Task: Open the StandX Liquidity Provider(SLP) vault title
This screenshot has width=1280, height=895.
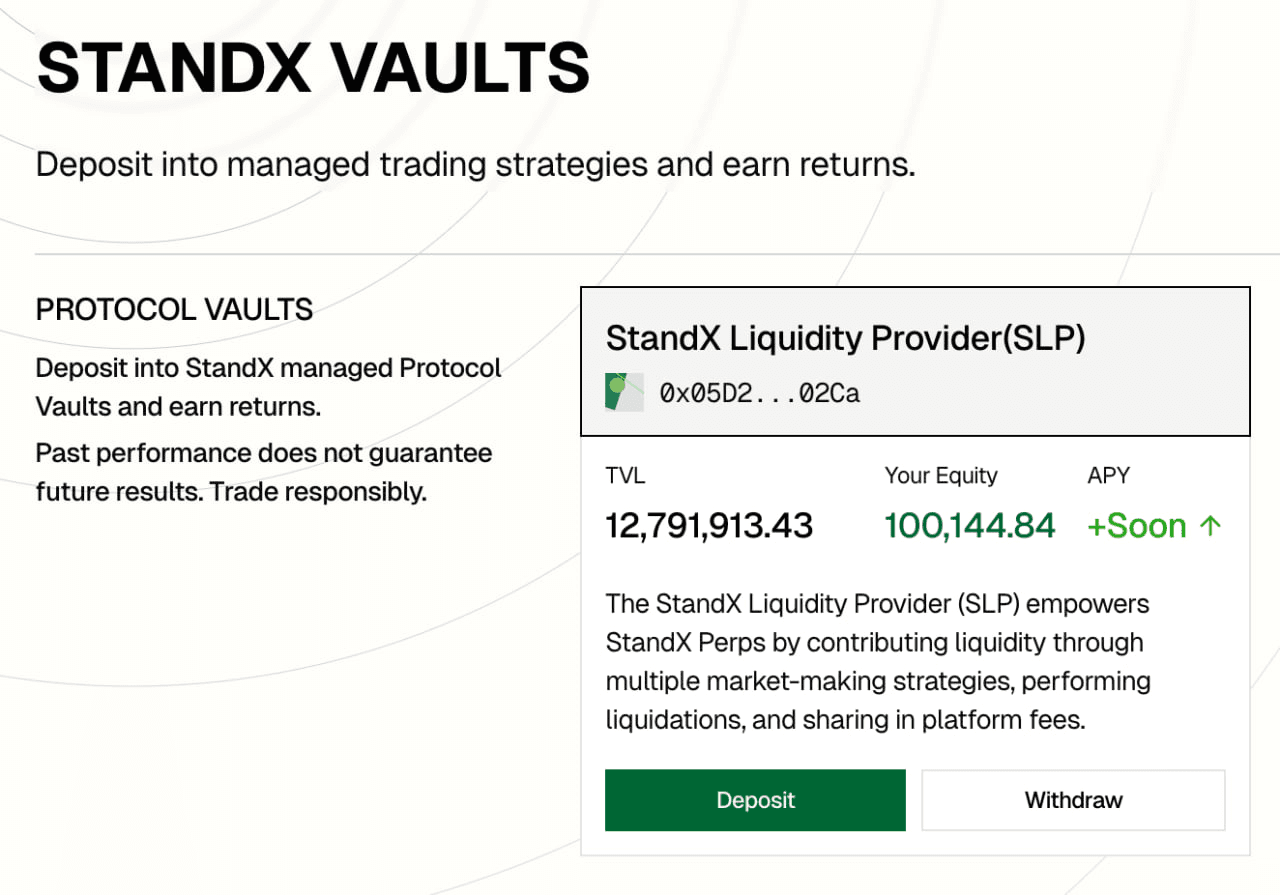Action: click(845, 338)
